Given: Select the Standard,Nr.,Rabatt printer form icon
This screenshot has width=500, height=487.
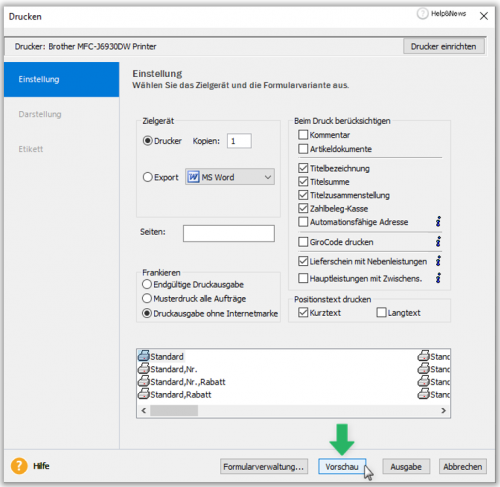Looking at the screenshot, I should point(144,381).
